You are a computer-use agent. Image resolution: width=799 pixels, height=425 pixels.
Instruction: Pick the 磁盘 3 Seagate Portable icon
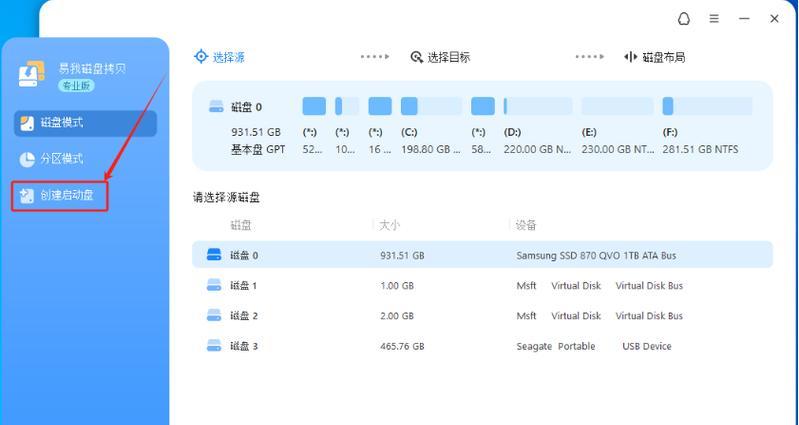click(x=214, y=346)
